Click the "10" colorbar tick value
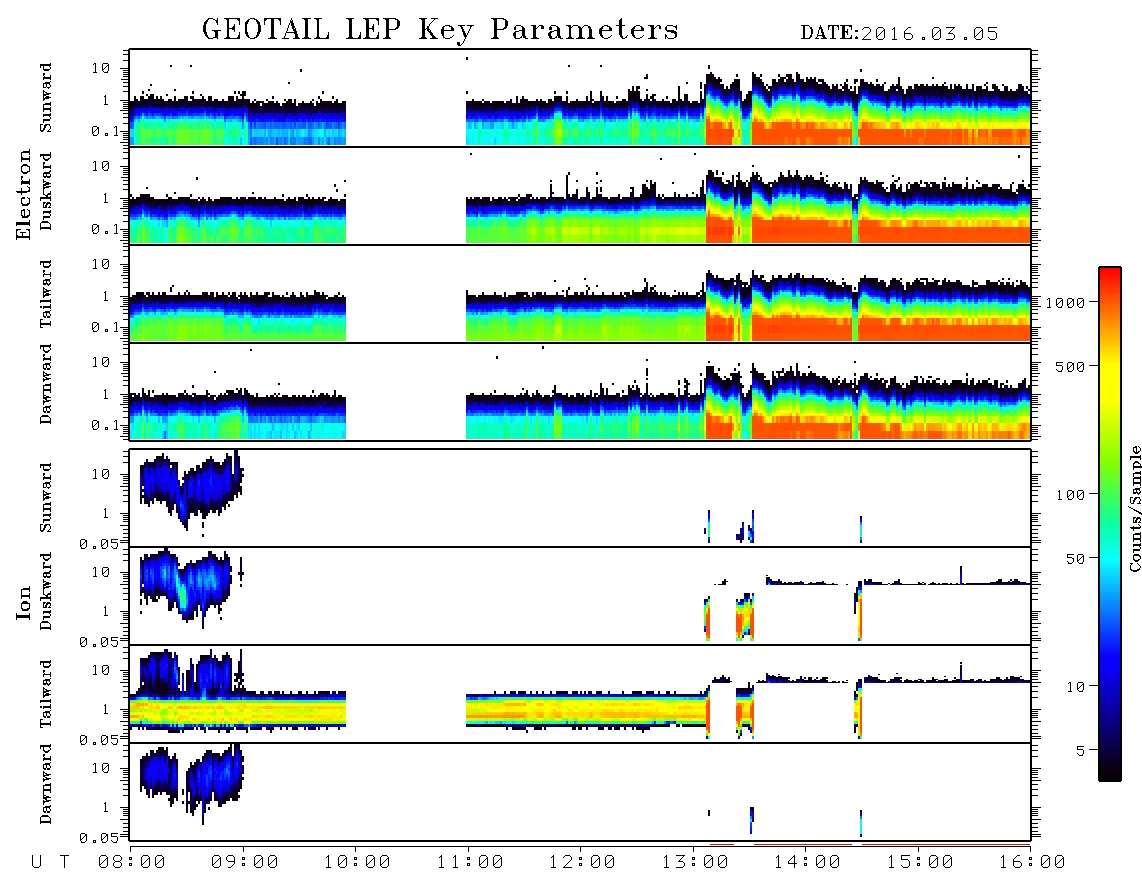Image resolution: width=1142 pixels, height=880 pixels. [x=1075, y=686]
